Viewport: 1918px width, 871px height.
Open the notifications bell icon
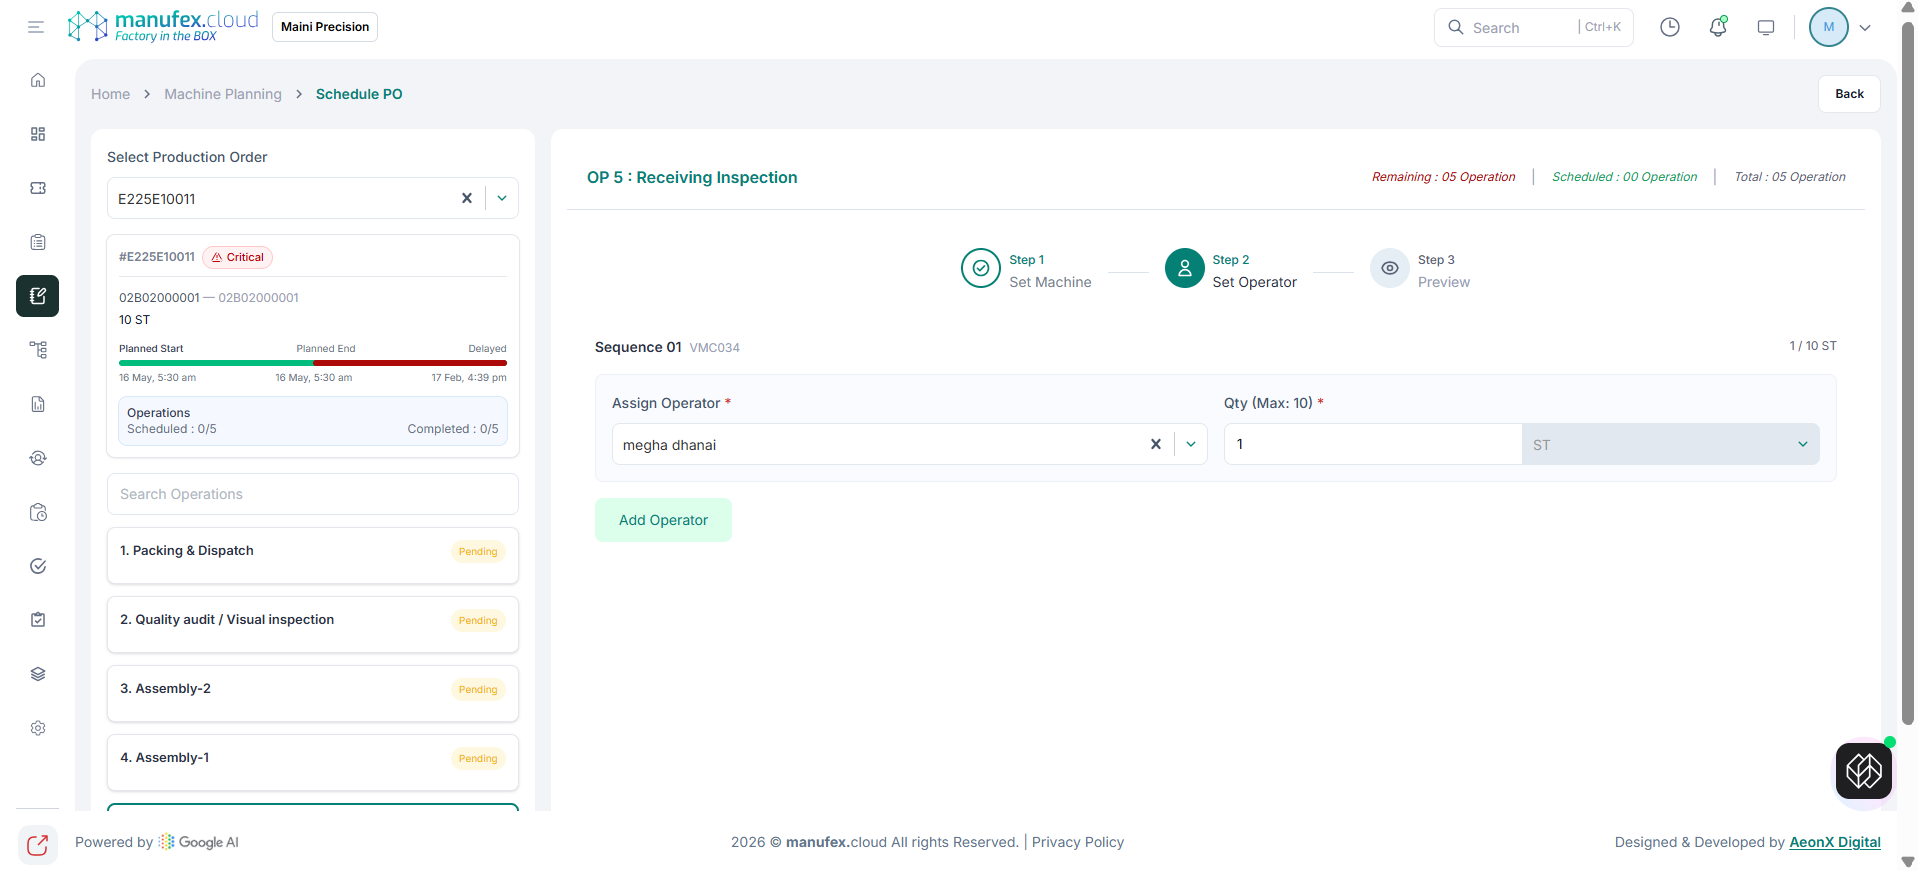pyautogui.click(x=1717, y=27)
